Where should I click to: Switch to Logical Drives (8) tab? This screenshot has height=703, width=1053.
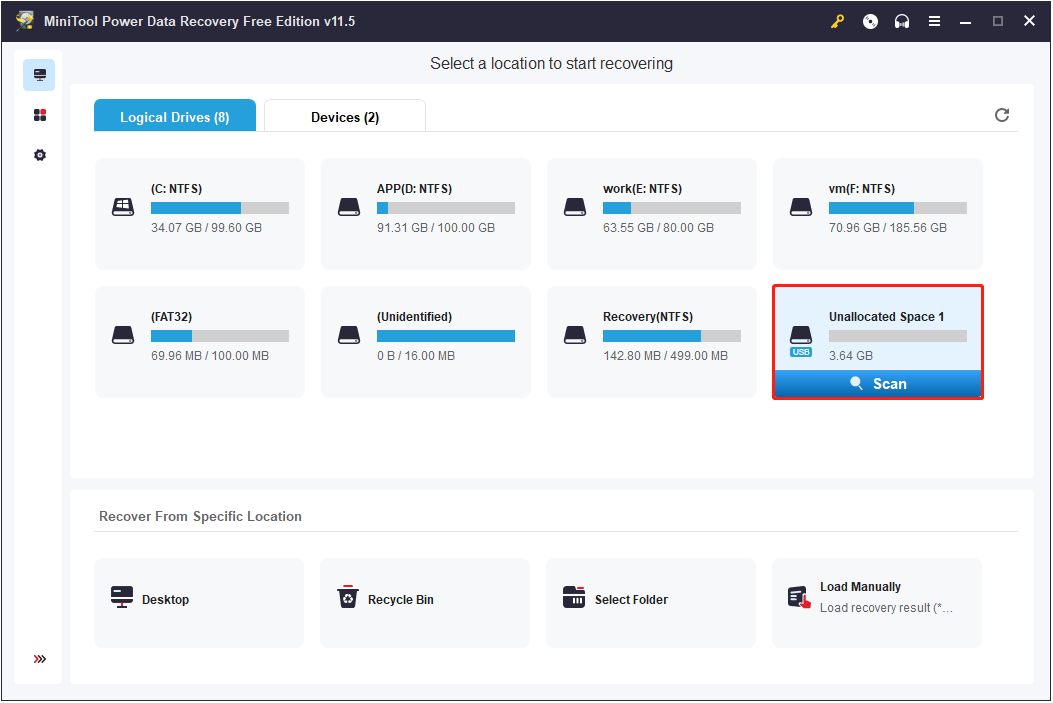175,115
